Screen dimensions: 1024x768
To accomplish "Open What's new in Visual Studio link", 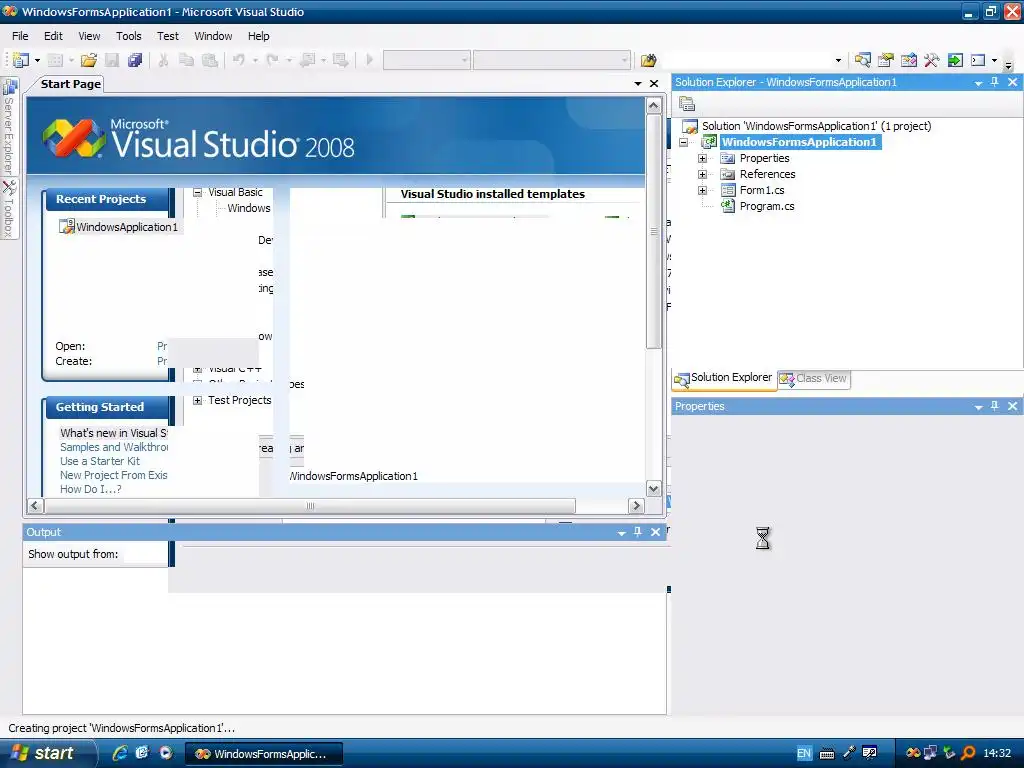I will [x=114, y=433].
